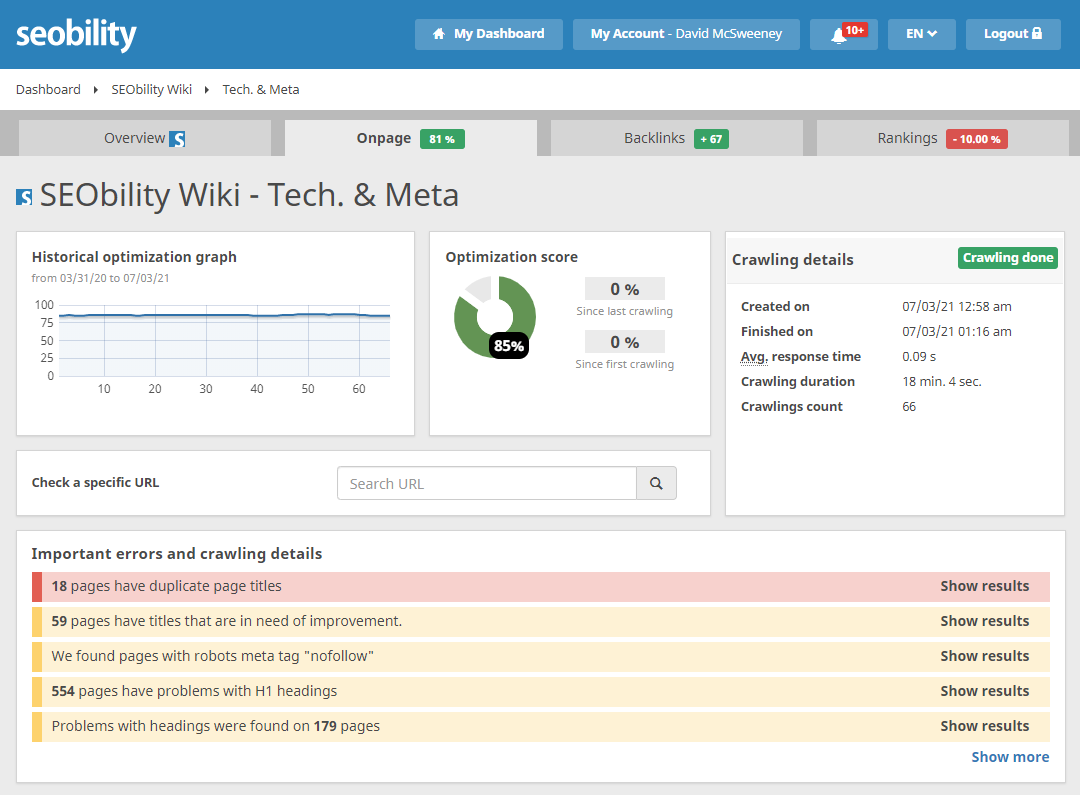Screen dimensions: 1080x795
Task: Click the lock icon on Logout
Action: click(1037, 34)
